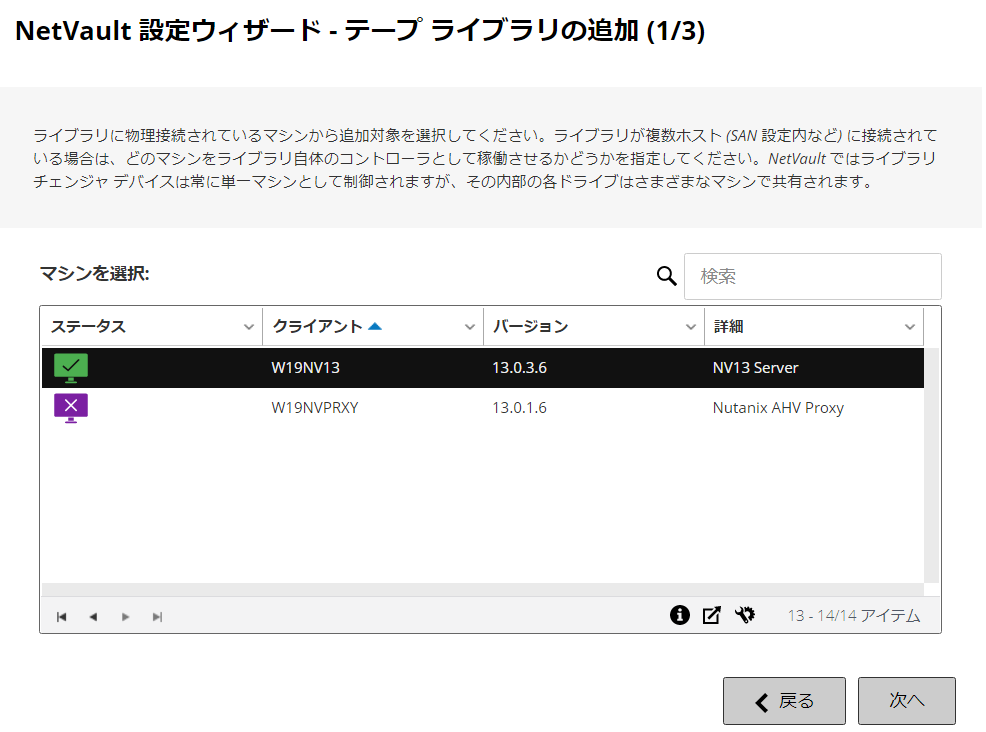Select the W19NVPRXY client row
Screen dimensions: 986x732
pyautogui.click(x=482, y=408)
